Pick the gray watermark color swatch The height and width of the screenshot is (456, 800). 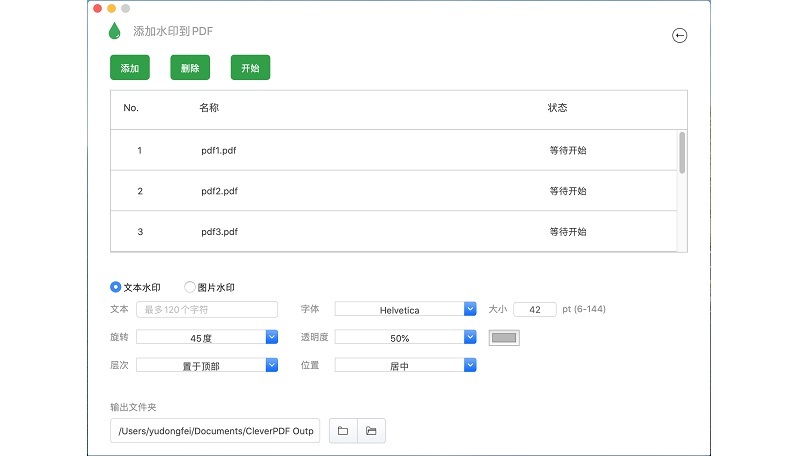(504, 338)
